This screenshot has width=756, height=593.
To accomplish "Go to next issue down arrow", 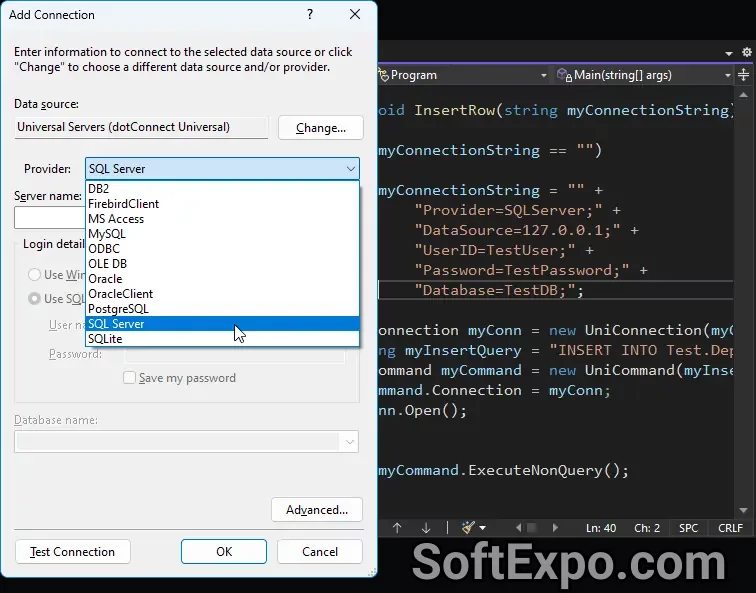I will pyautogui.click(x=426, y=528).
